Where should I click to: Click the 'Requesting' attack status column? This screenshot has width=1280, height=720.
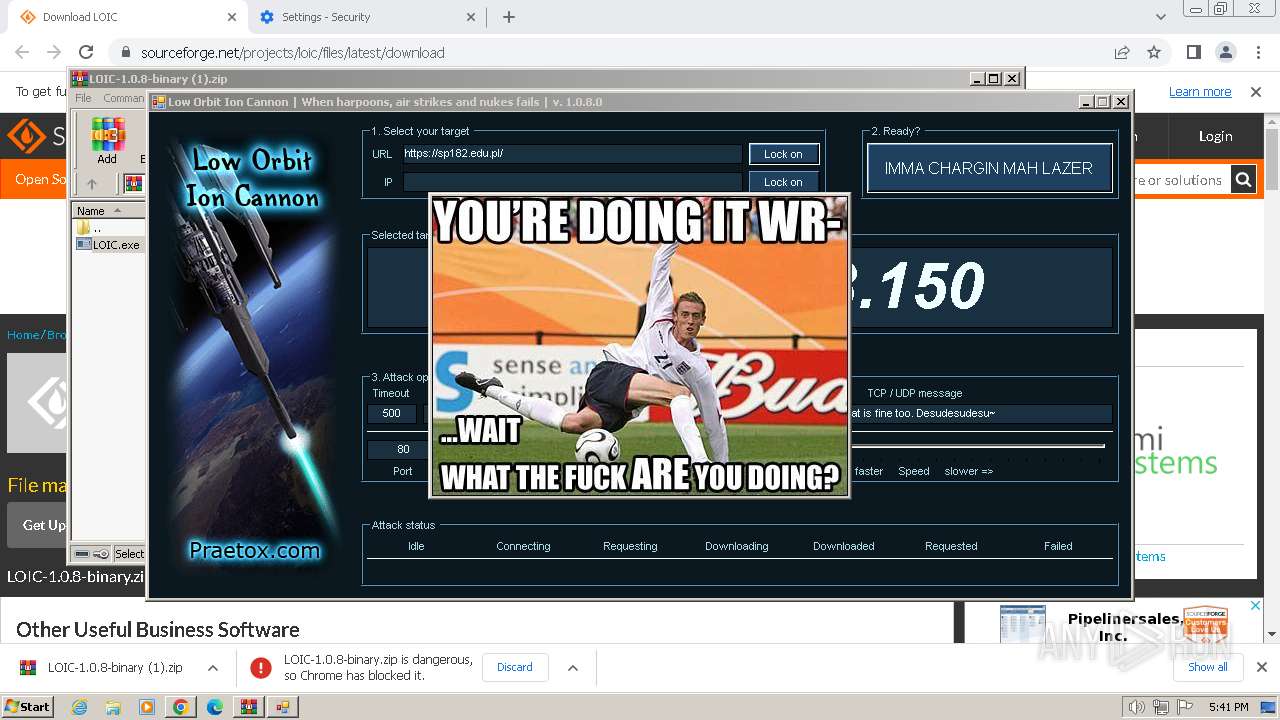coord(630,546)
